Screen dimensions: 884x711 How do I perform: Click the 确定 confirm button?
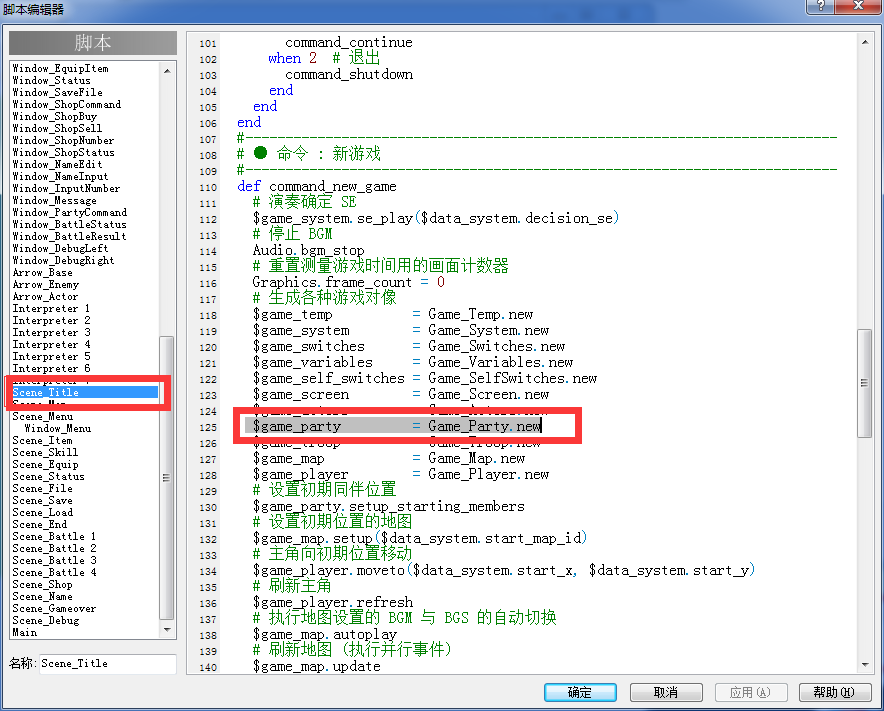580,692
